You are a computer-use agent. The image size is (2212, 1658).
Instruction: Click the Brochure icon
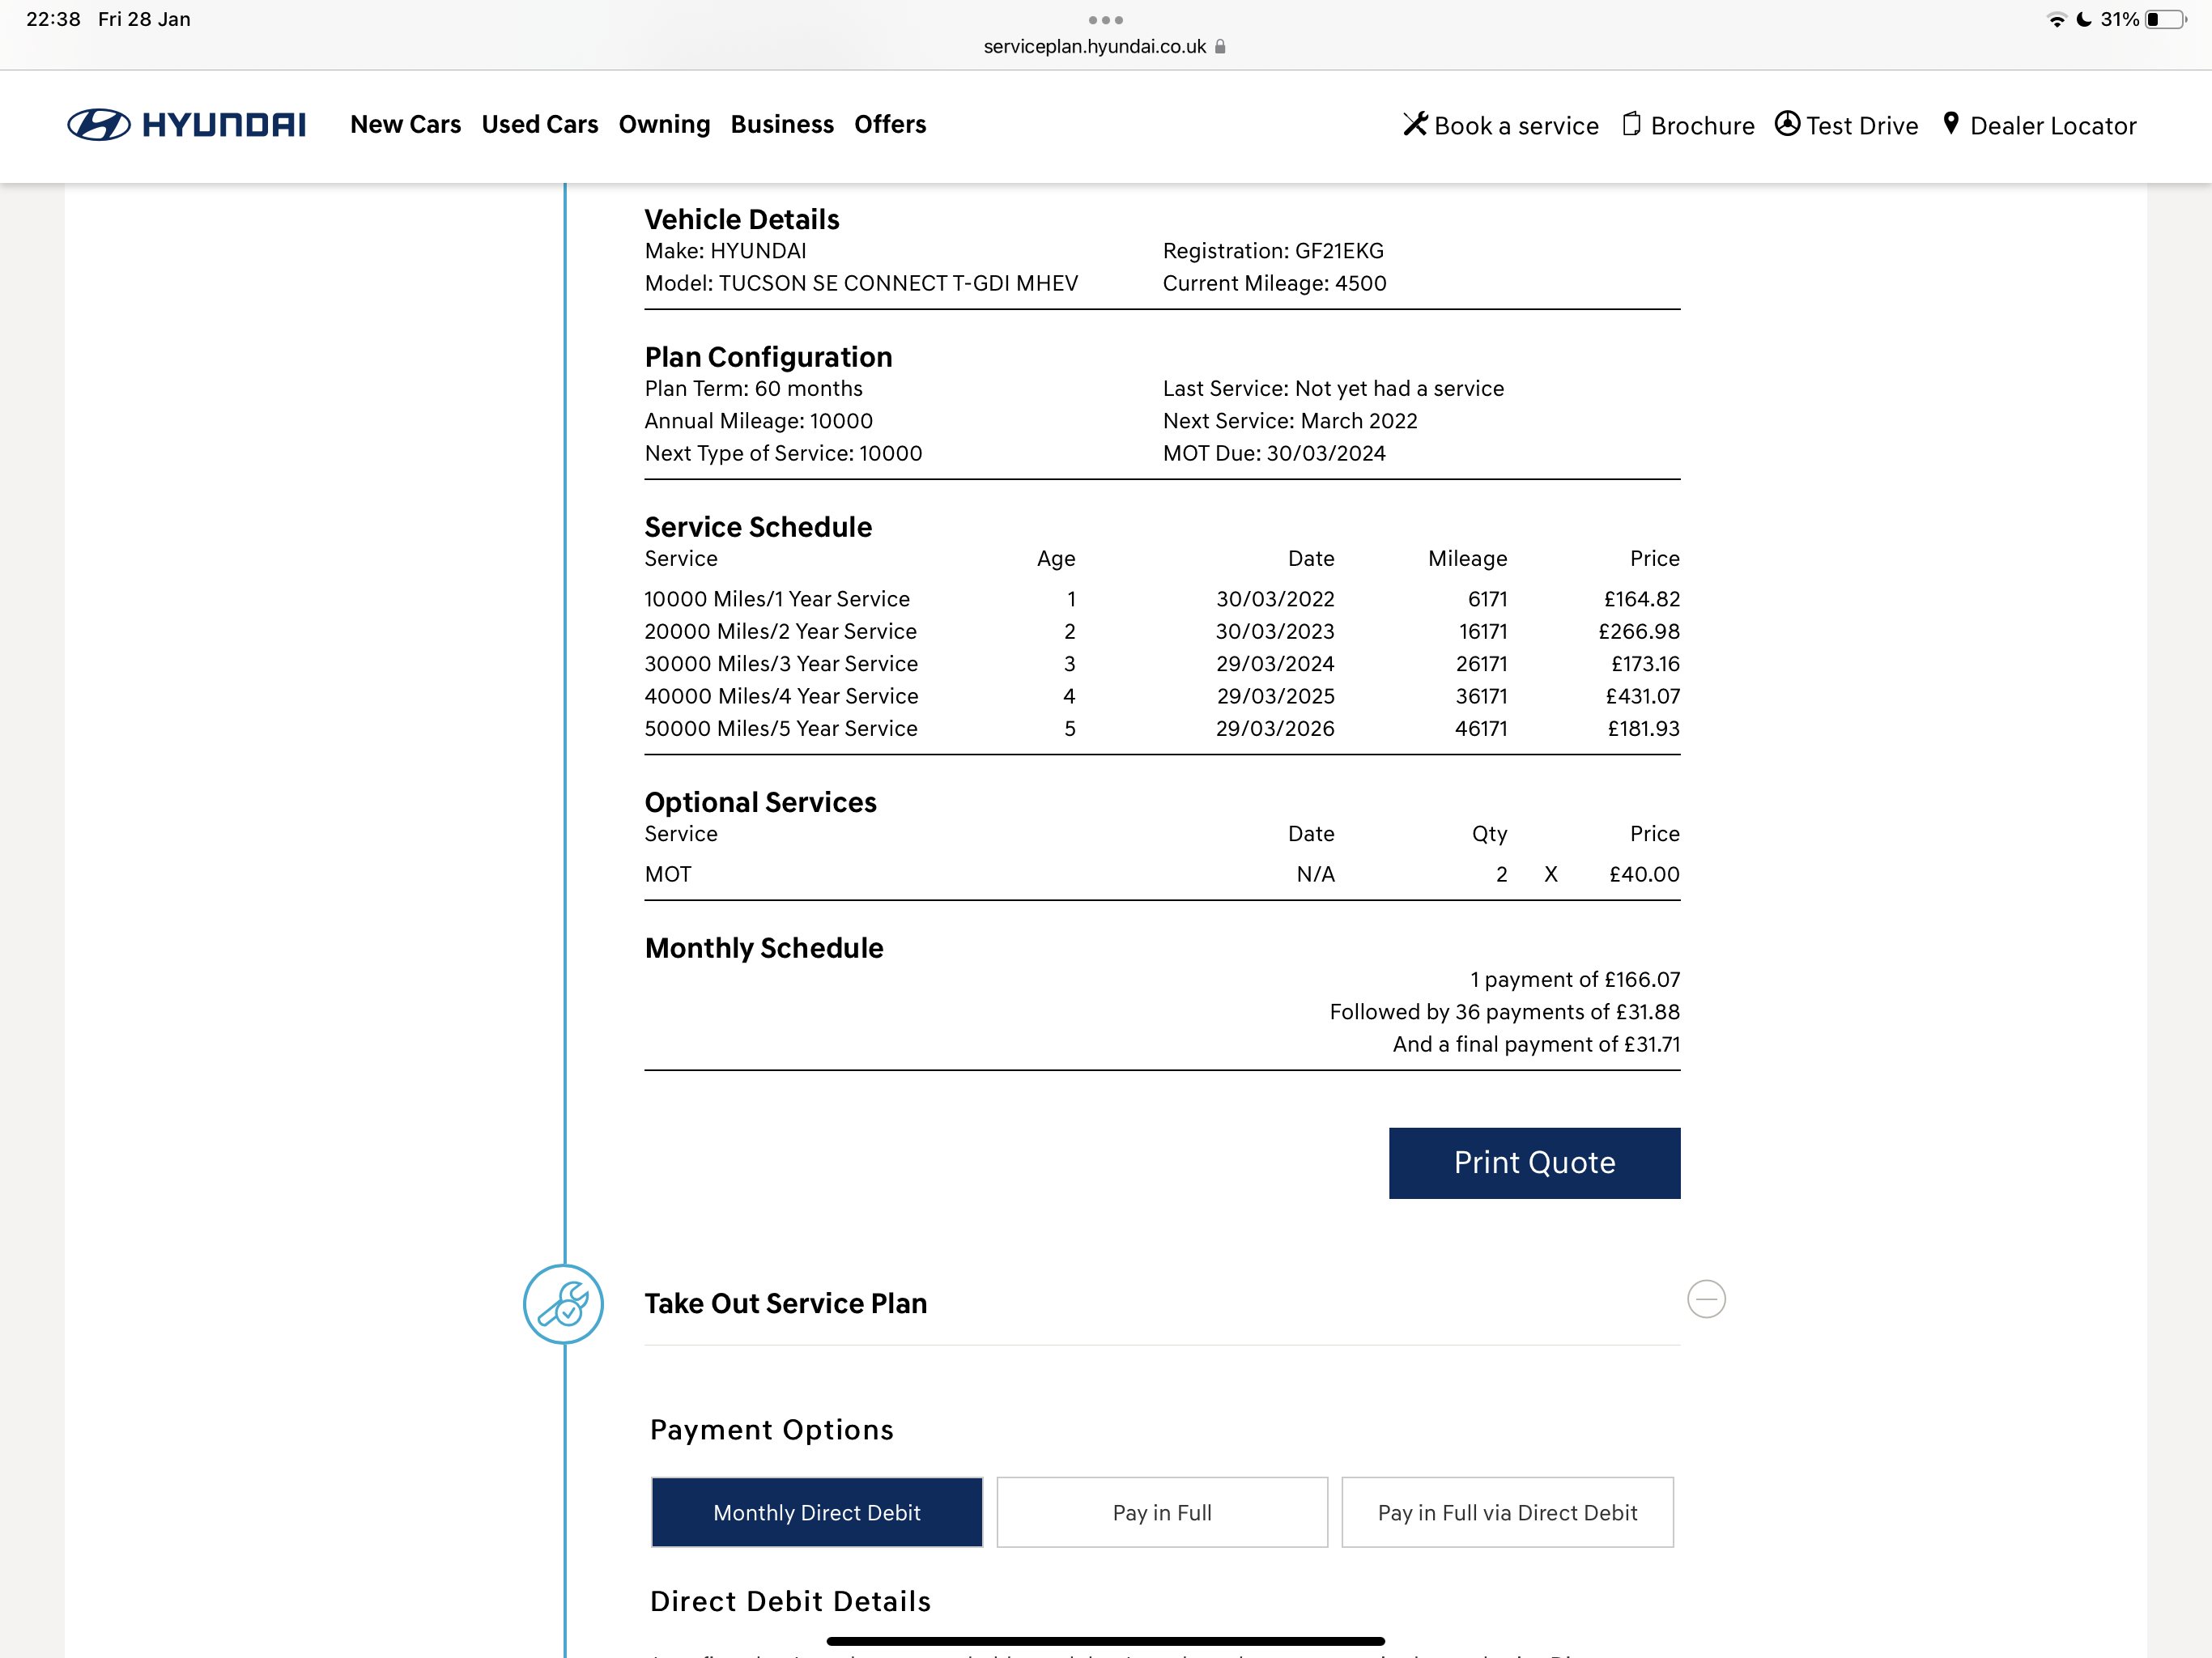coord(1631,124)
